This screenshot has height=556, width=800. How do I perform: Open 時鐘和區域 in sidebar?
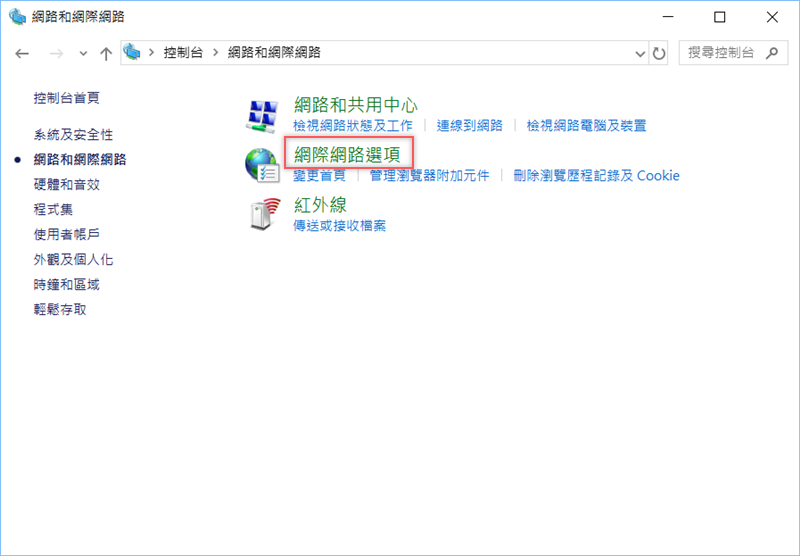tap(67, 285)
